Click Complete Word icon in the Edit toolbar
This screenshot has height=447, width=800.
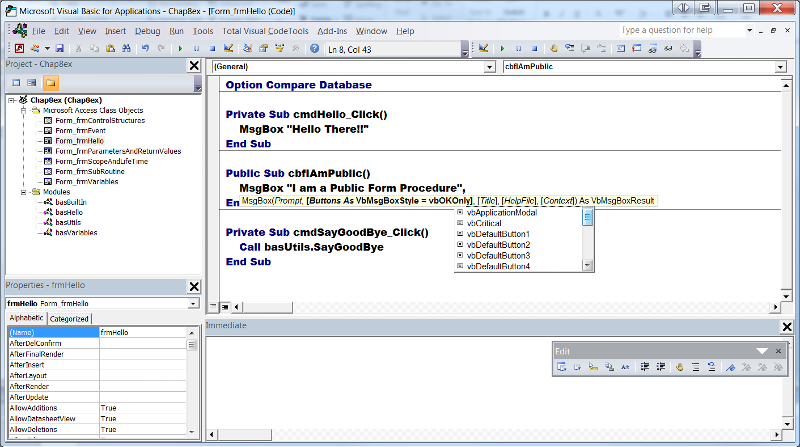[x=625, y=367]
